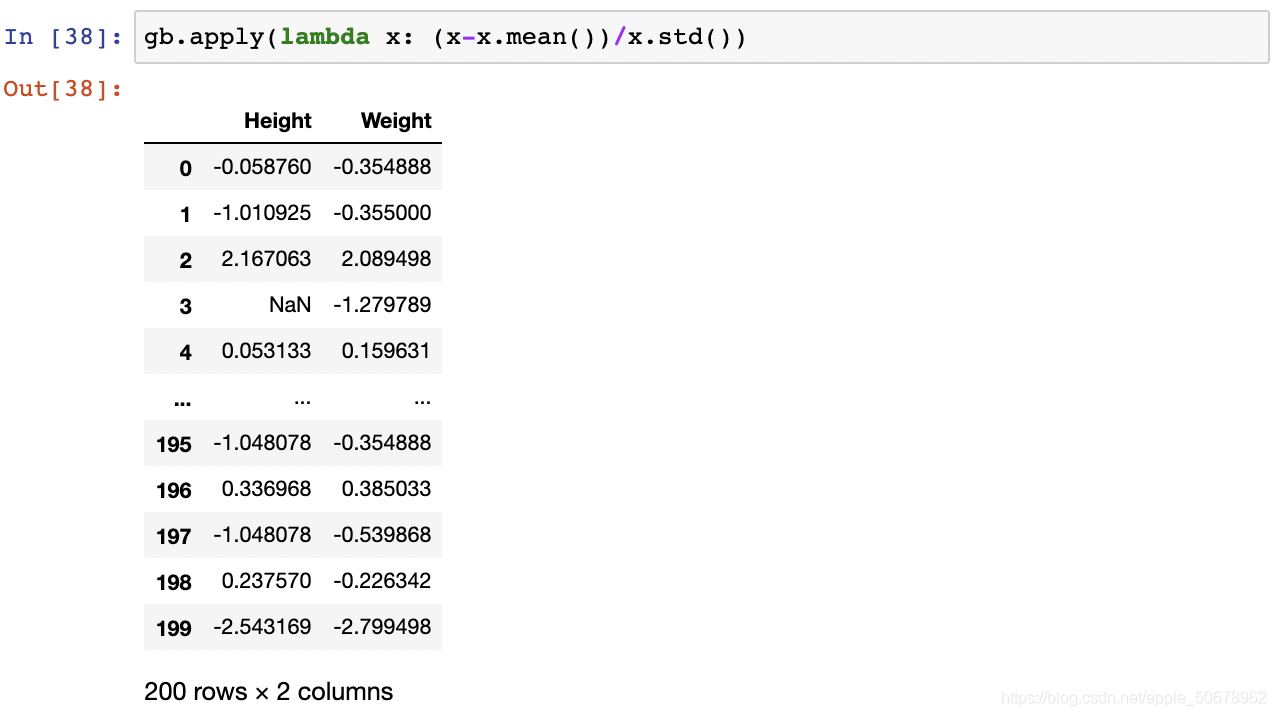Select index label 4 in the table
This screenshot has height=716, width=1276.
[185, 352]
